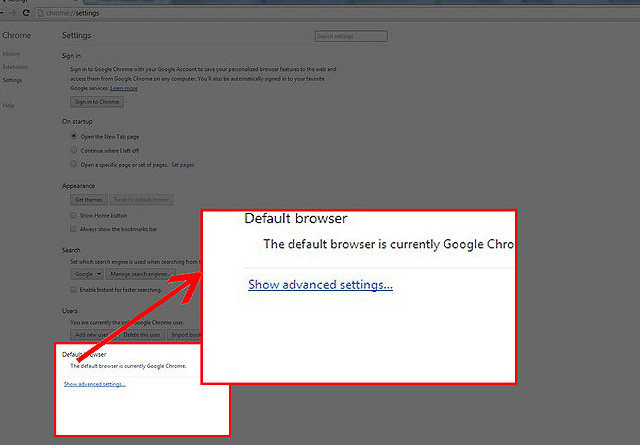This screenshot has width=640, height=445.
Task: Click the Import bookmarks button
Action: pos(184,335)
